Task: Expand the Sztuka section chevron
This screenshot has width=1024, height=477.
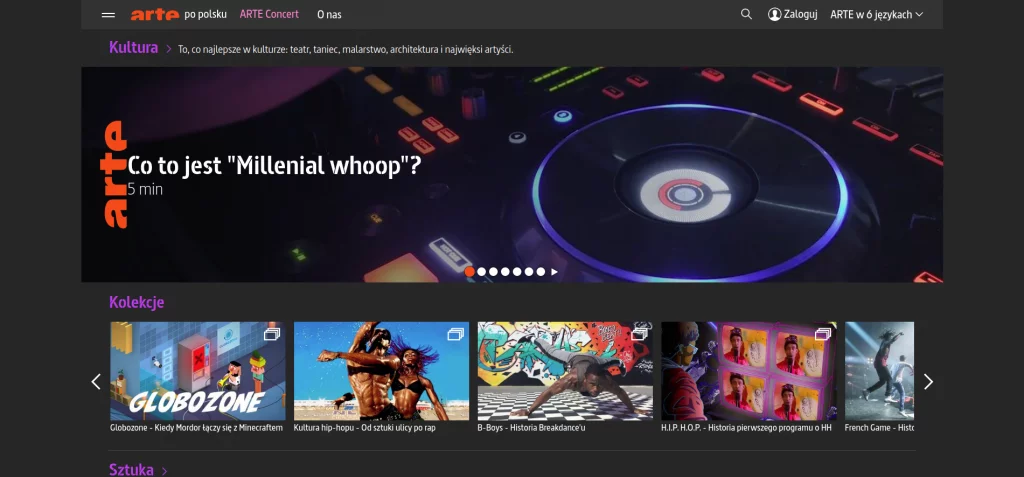Action: click(164, 470)
